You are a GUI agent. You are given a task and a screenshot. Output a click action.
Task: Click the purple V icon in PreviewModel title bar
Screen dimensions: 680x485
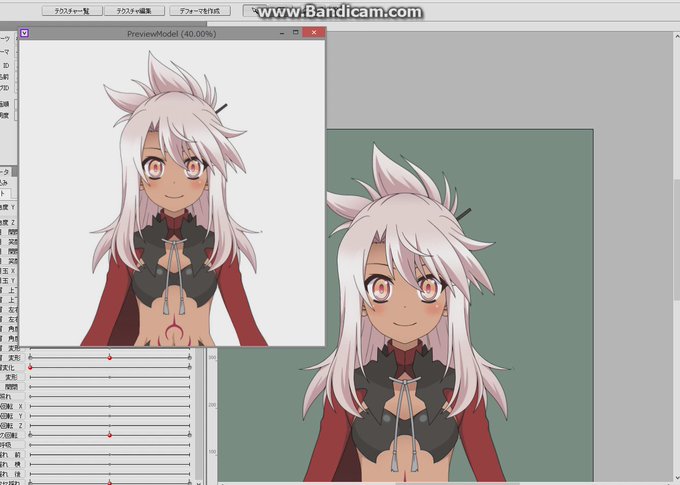click(24, 33)
